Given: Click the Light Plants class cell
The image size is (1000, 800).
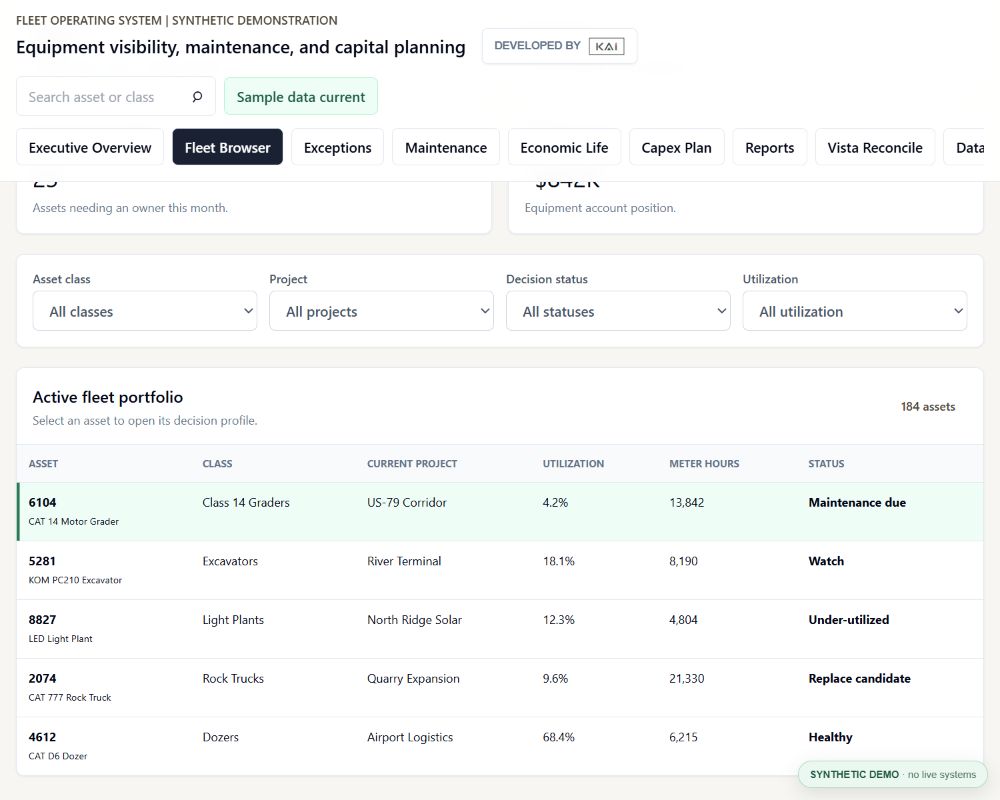Looking at the screenshot, I should pyautogui.click(x=233, y=620).
